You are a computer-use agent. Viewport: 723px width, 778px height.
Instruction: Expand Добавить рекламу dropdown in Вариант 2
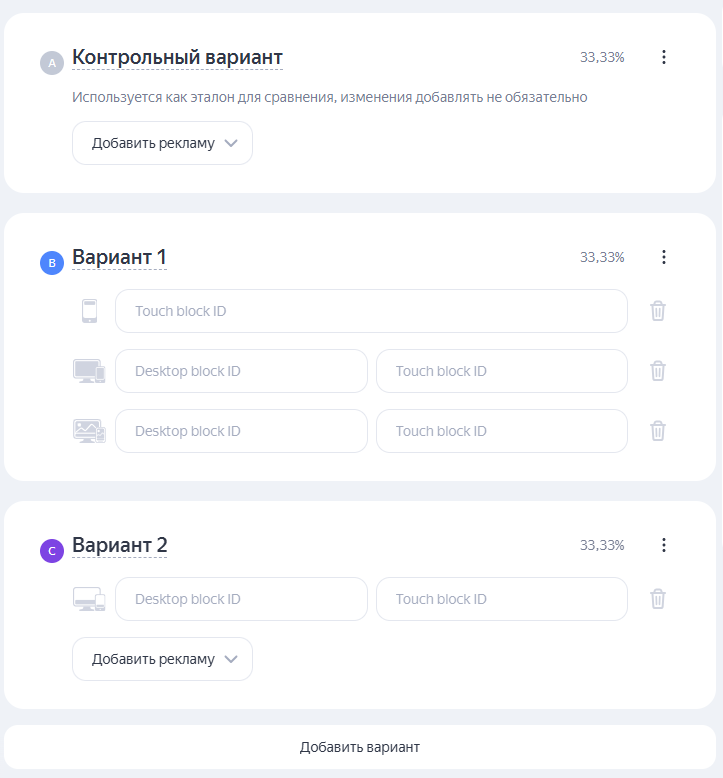coord(162,659)
